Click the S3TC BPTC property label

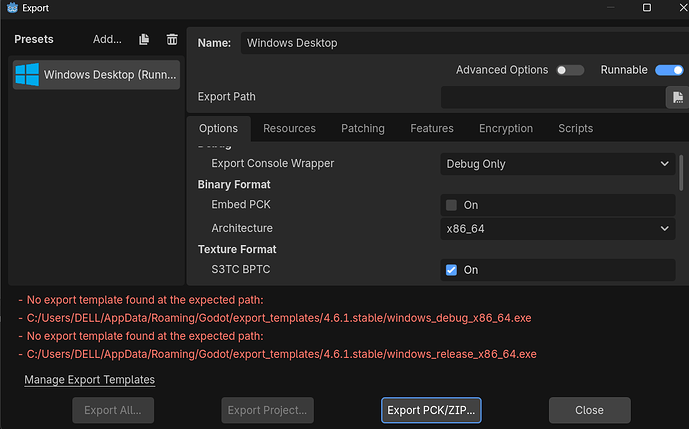pyautogui.click(x=240, y=269)
